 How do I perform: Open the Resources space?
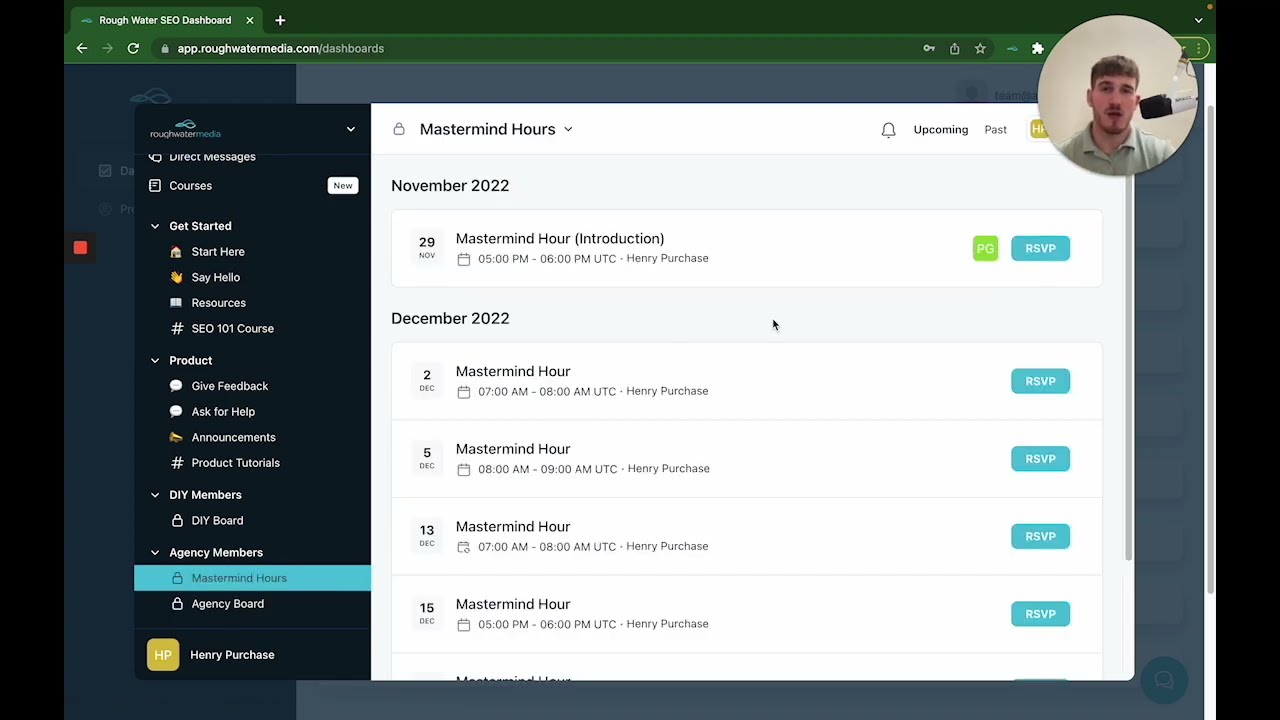click(x=218, y=303)
